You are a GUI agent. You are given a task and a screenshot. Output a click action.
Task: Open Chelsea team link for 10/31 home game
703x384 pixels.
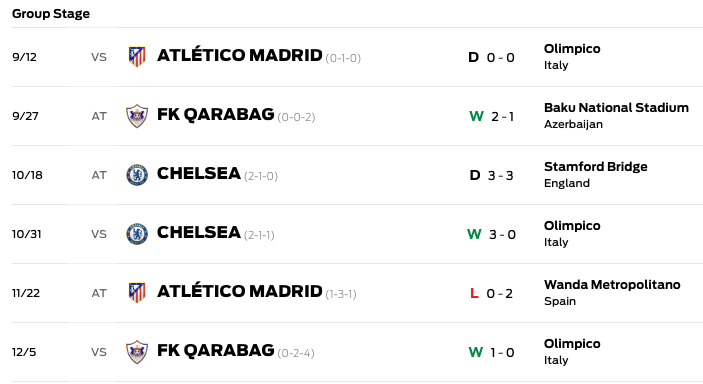point(199,233)
